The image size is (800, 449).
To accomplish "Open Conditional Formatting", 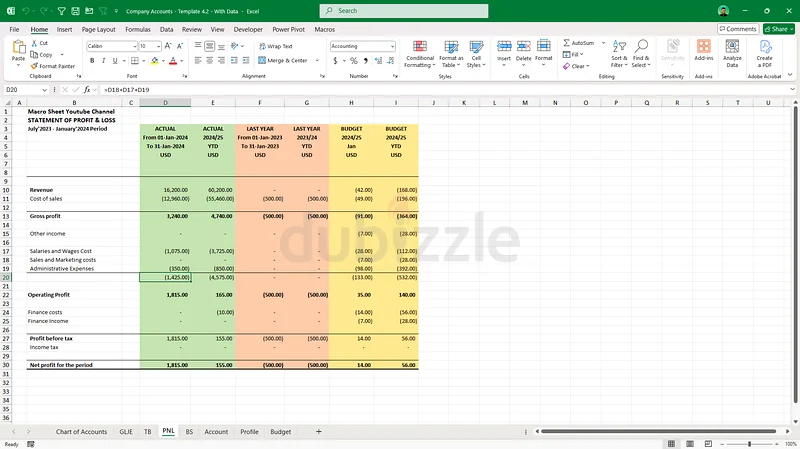I will click(419, 54).
